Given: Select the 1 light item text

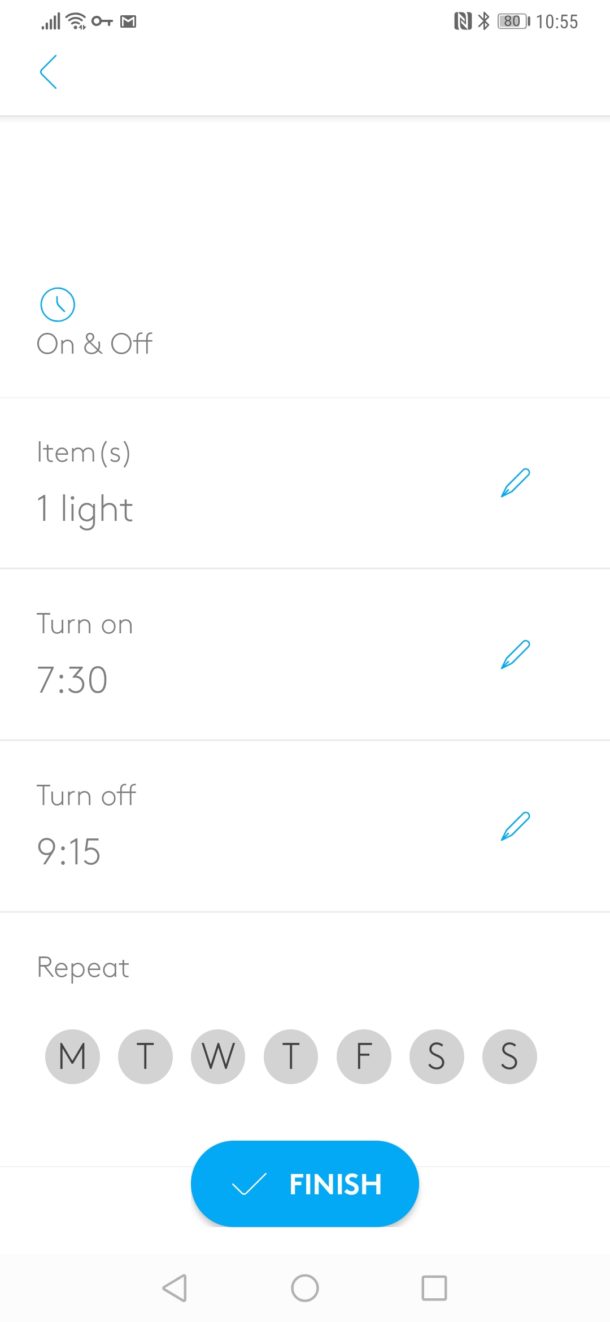Looking at the screenshot, I should pyautogui.click(x=84, y=509).
